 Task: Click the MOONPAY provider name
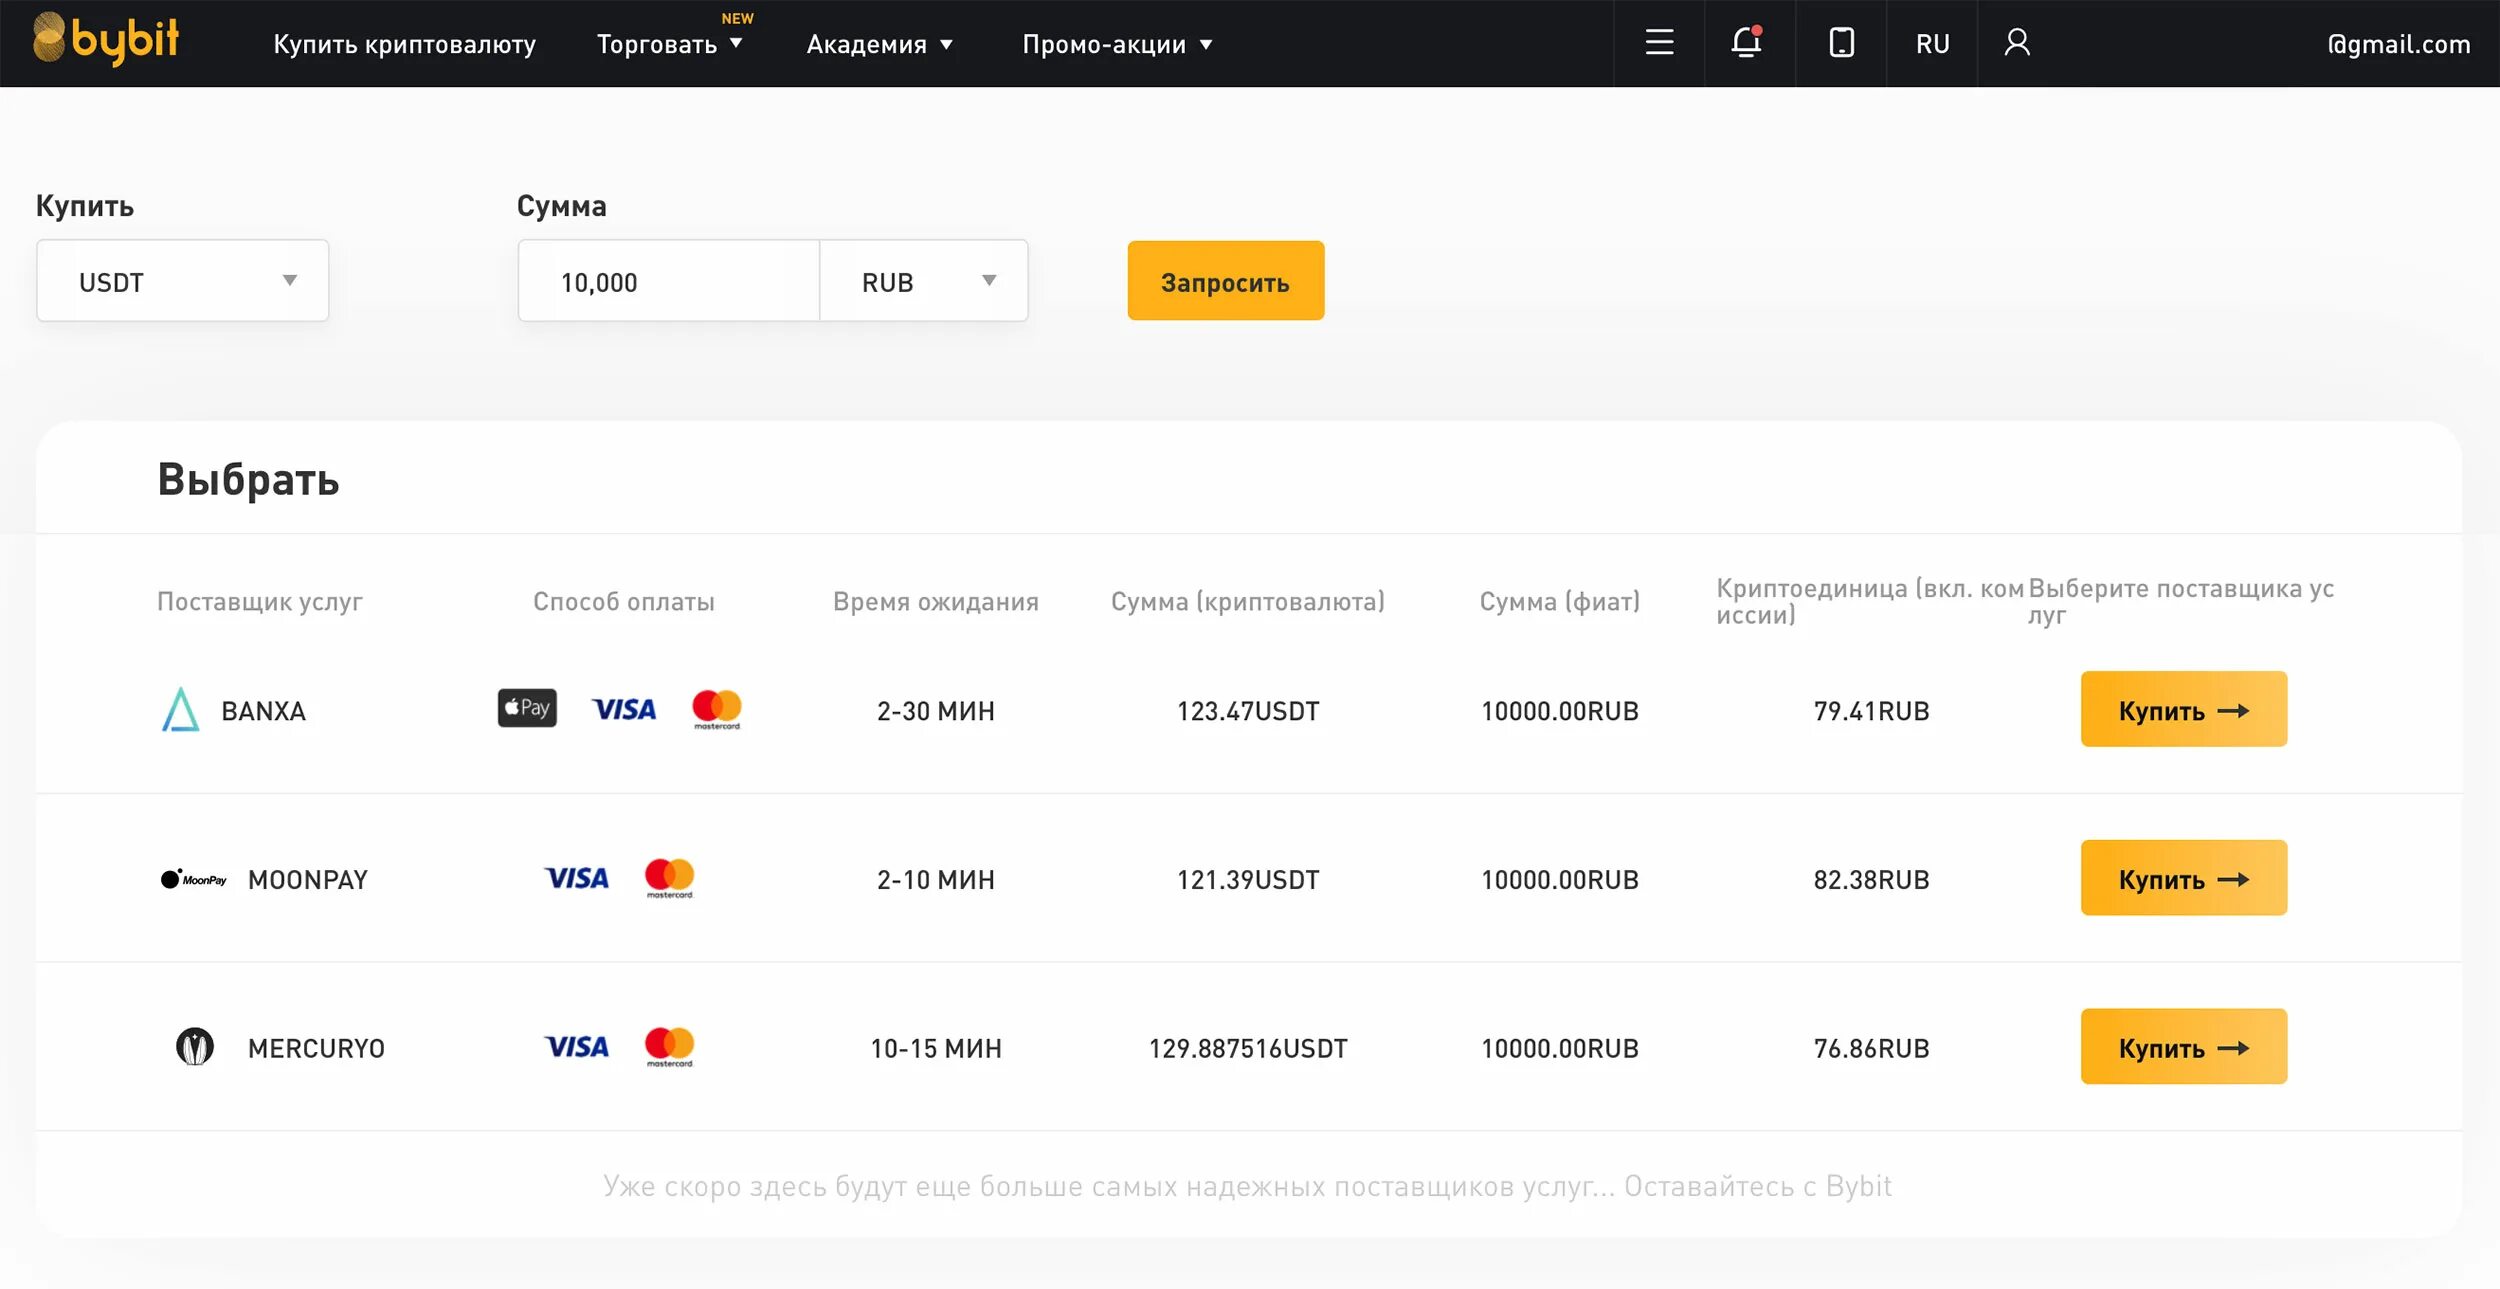coord(308,880)
